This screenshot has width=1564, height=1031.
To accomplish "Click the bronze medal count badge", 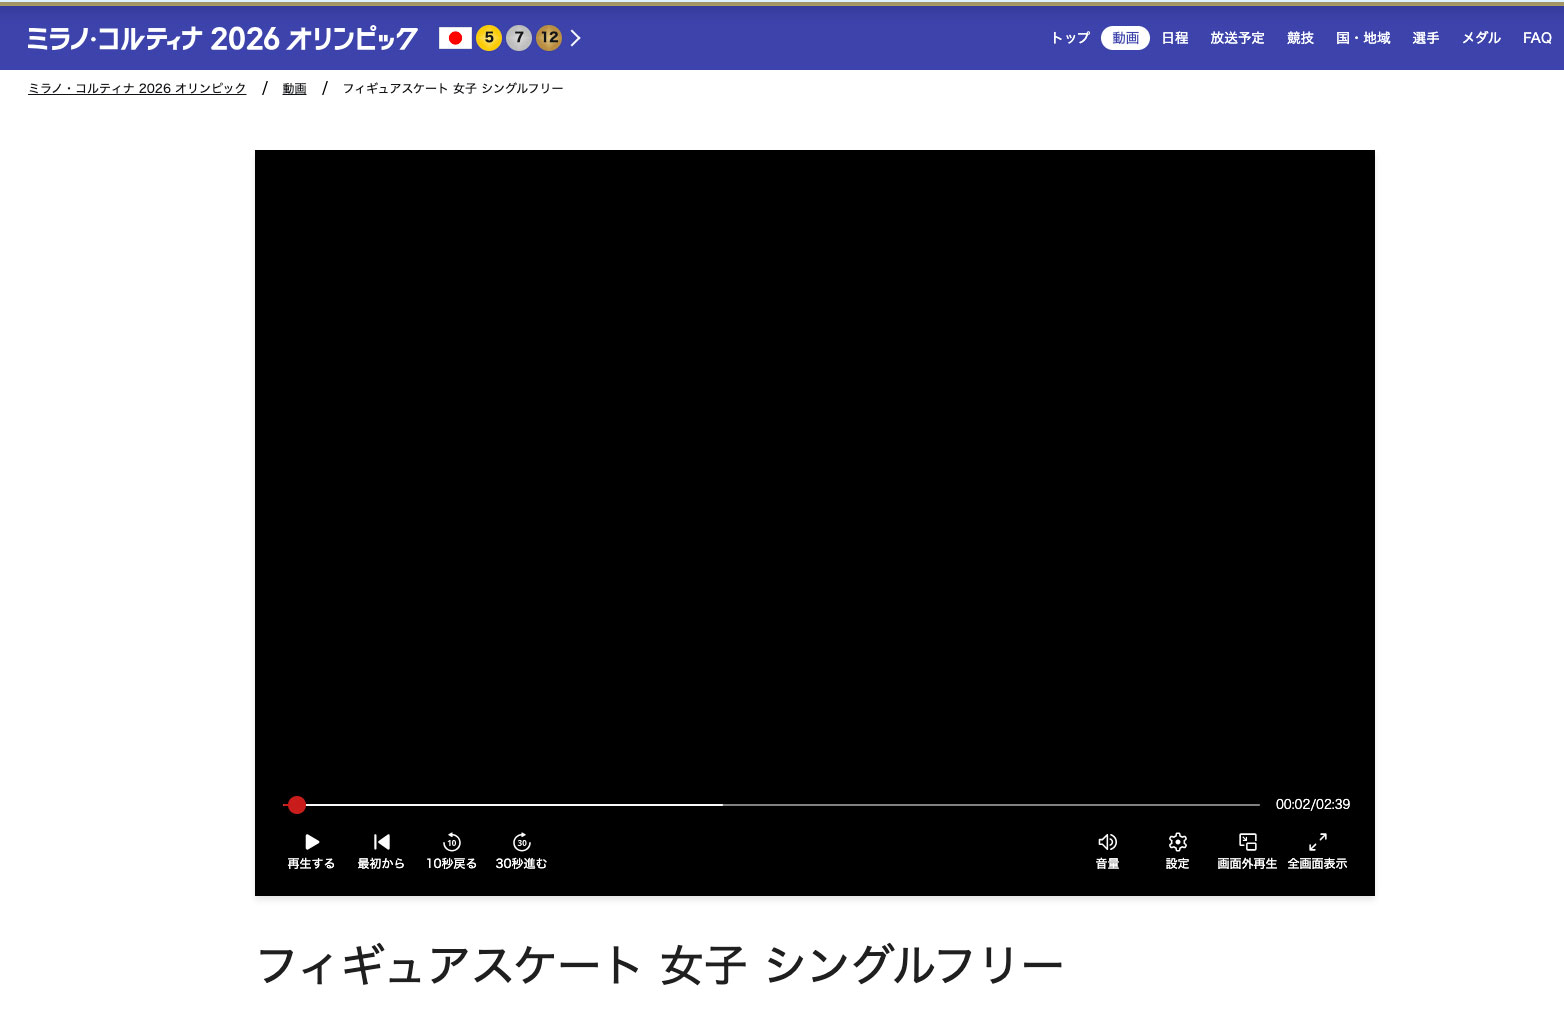I will click(549, 38).
